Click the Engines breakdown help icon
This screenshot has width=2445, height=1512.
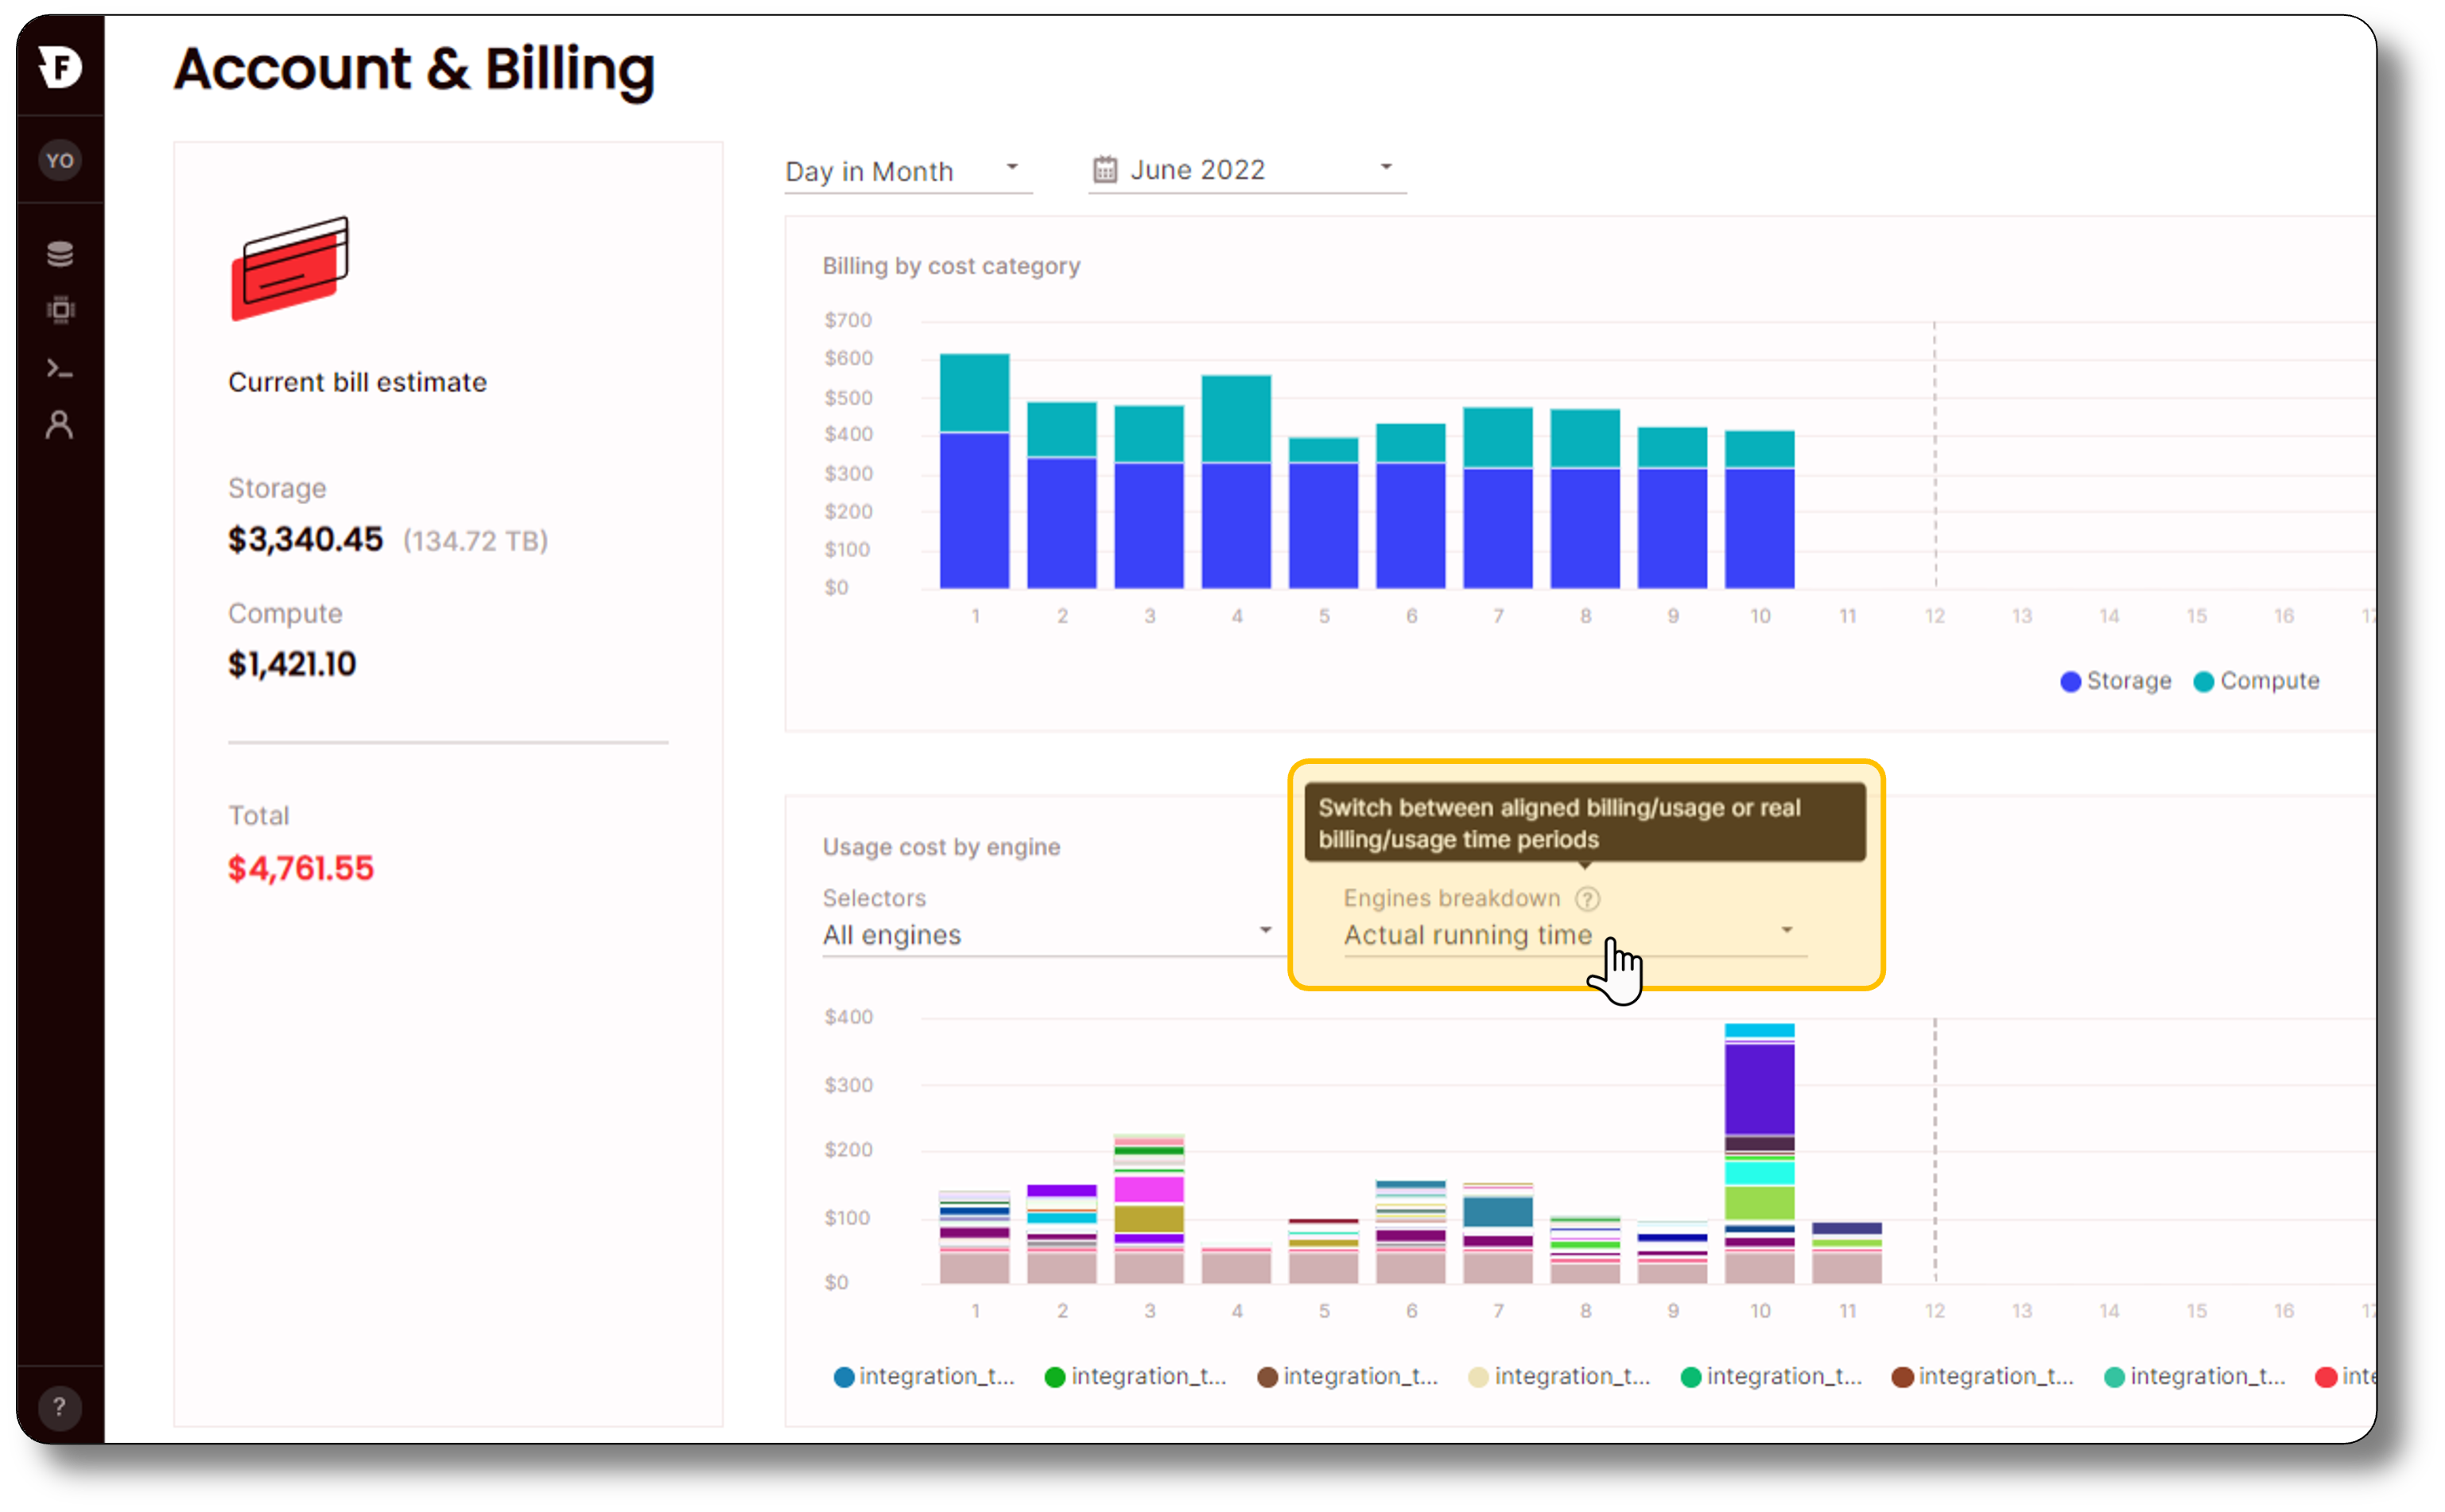pos(1587,898)
